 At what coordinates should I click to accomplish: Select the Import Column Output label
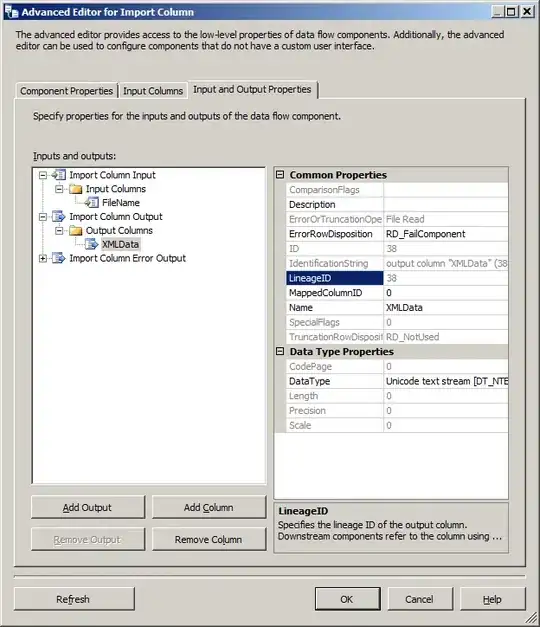pyautogui.click(x=116, y=217)
